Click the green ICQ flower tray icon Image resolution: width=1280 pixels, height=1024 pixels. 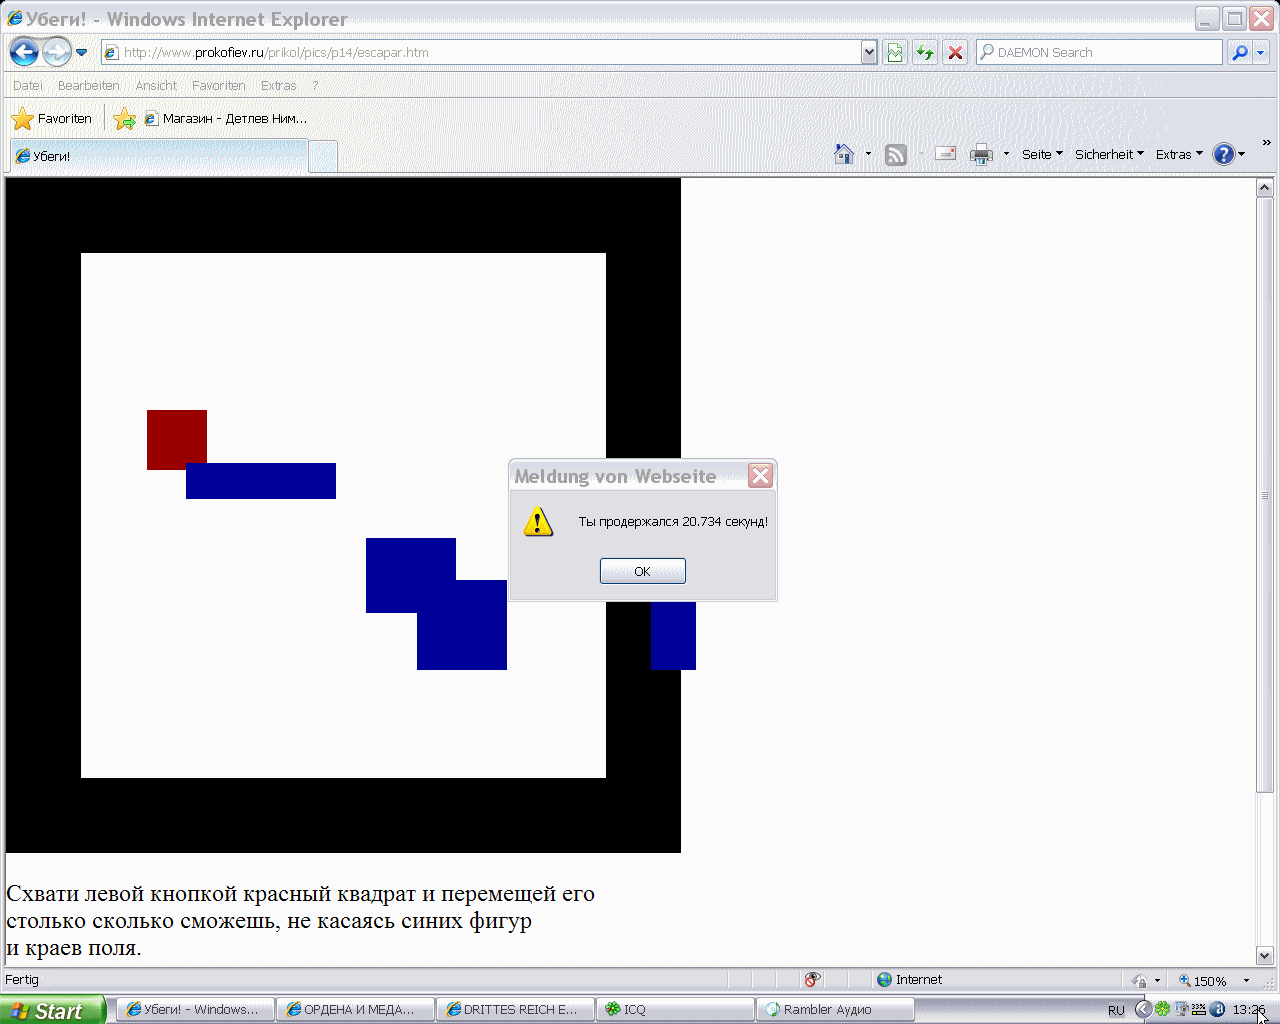[x=1162, y=1010]
